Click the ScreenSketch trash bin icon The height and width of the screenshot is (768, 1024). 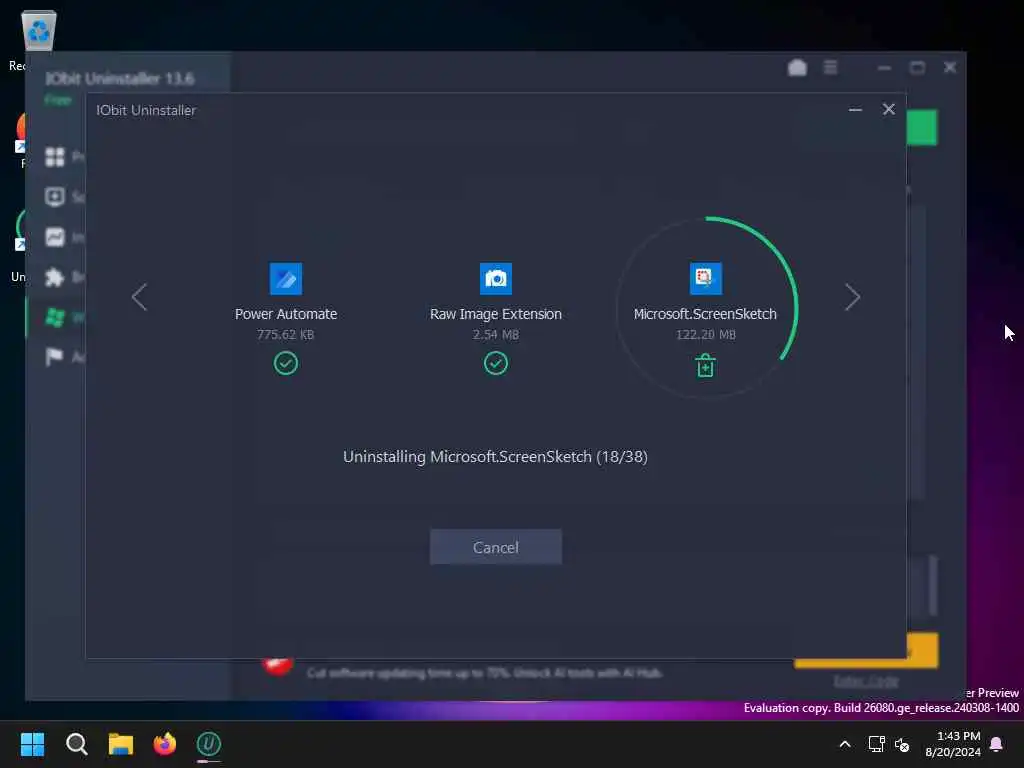click(705, 365)
